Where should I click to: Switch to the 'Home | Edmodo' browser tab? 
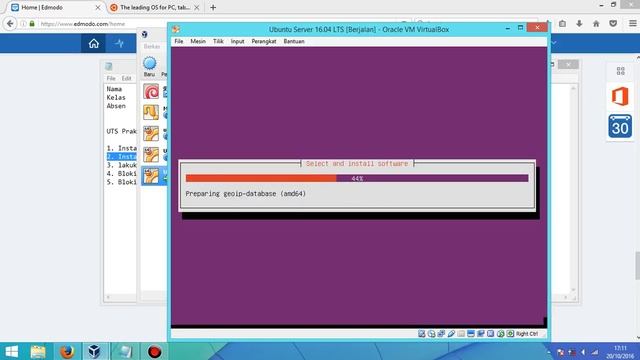tap(54, 7)
